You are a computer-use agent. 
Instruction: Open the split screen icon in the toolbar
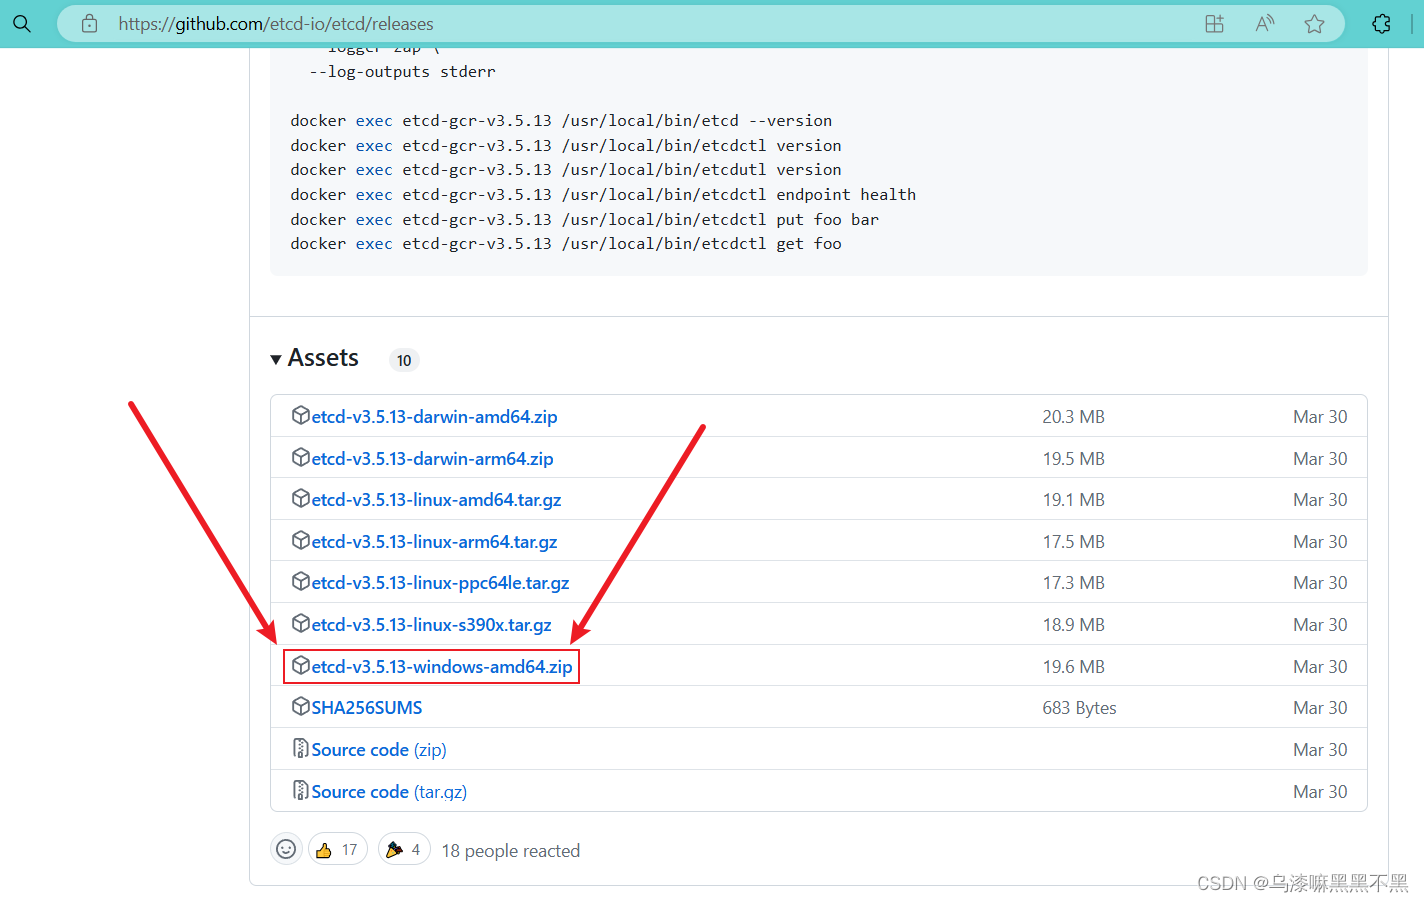[1214, 23]
